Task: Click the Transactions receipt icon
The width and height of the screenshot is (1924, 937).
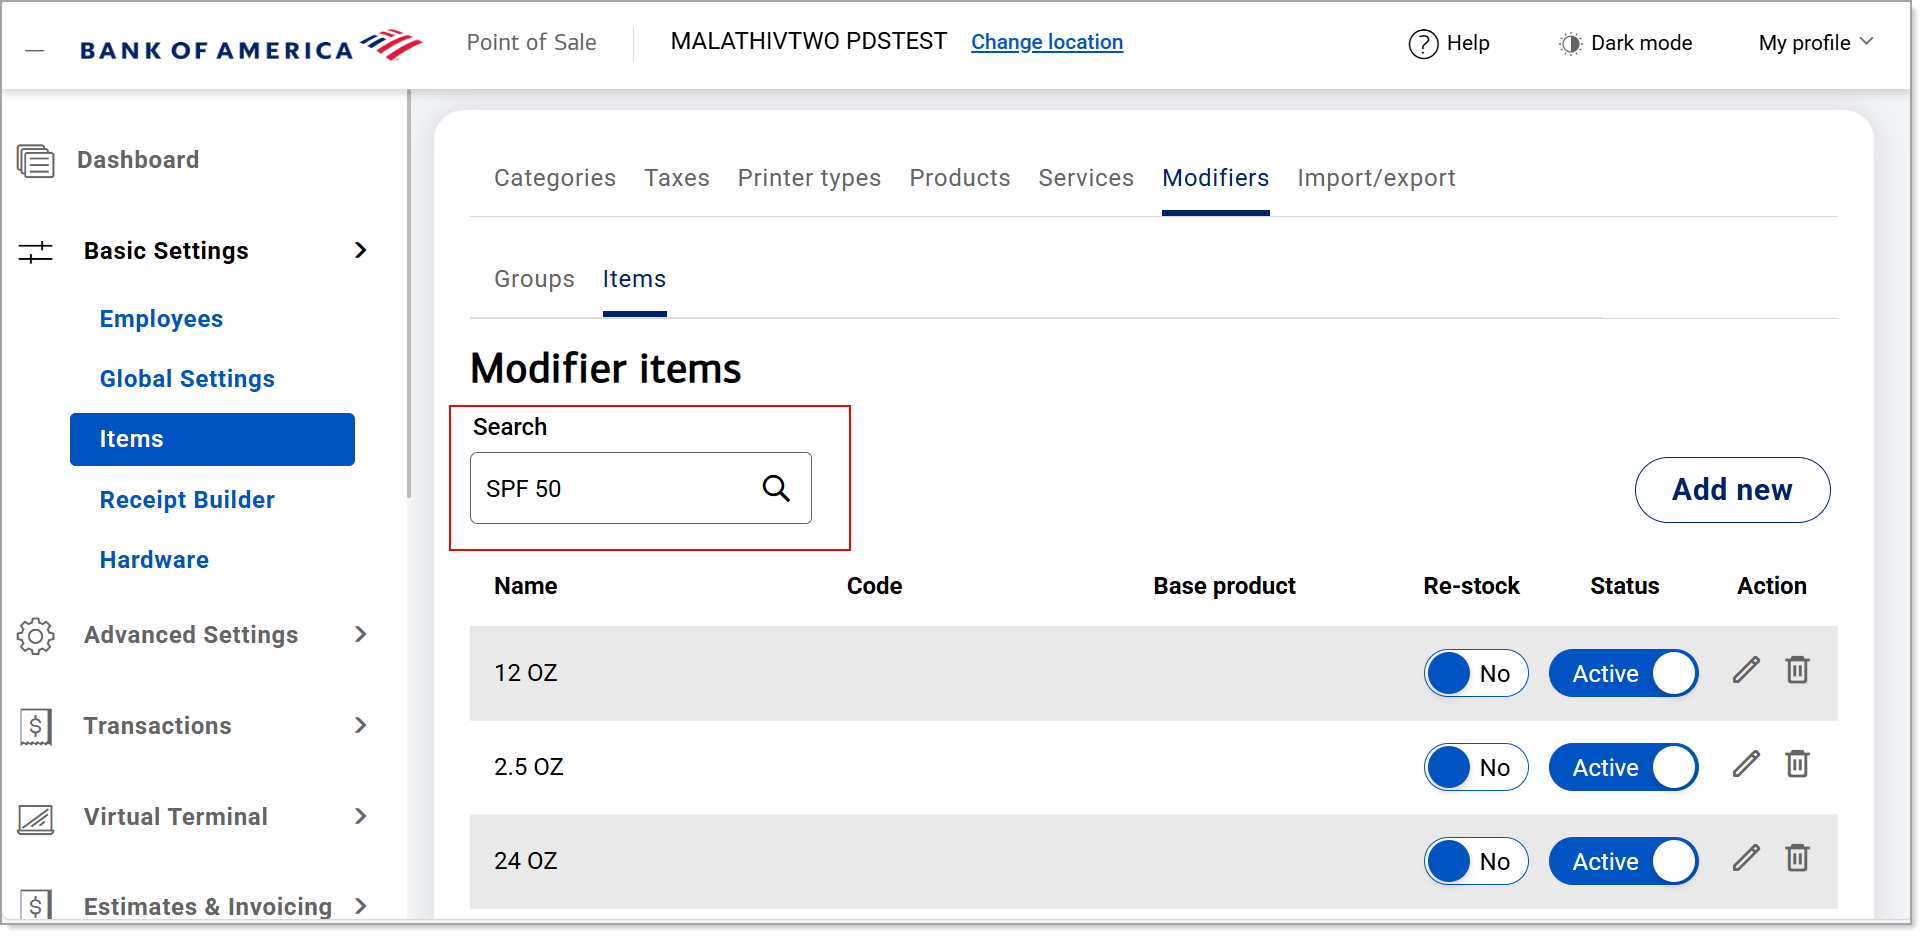Action: 36,727
